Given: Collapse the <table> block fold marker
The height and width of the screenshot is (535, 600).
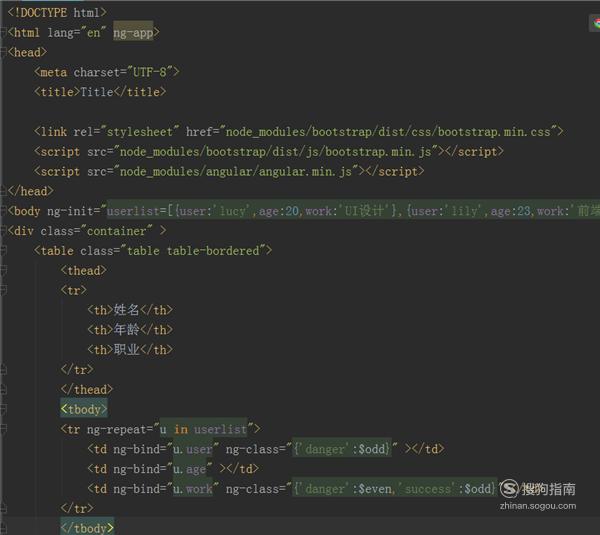Looking at the screenshot, I should tap(3, 251).
